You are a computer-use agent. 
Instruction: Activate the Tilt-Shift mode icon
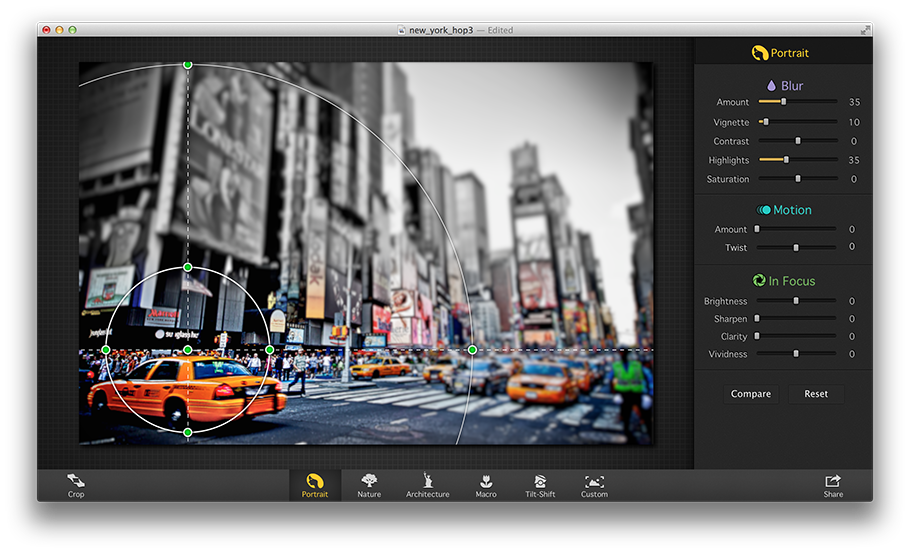coord(540,482)
